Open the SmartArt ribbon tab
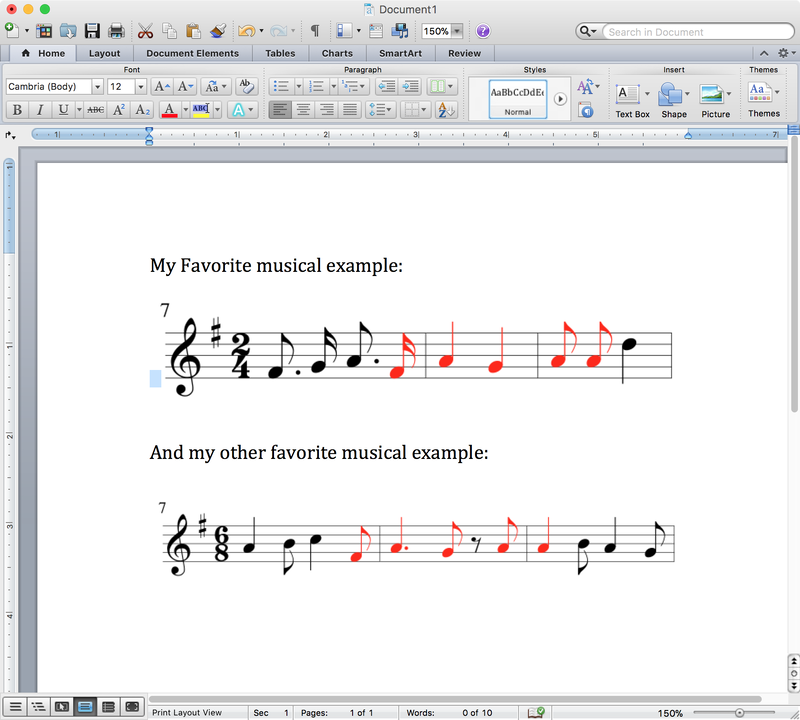Viewport: 800px width, 720px height. 399,53
